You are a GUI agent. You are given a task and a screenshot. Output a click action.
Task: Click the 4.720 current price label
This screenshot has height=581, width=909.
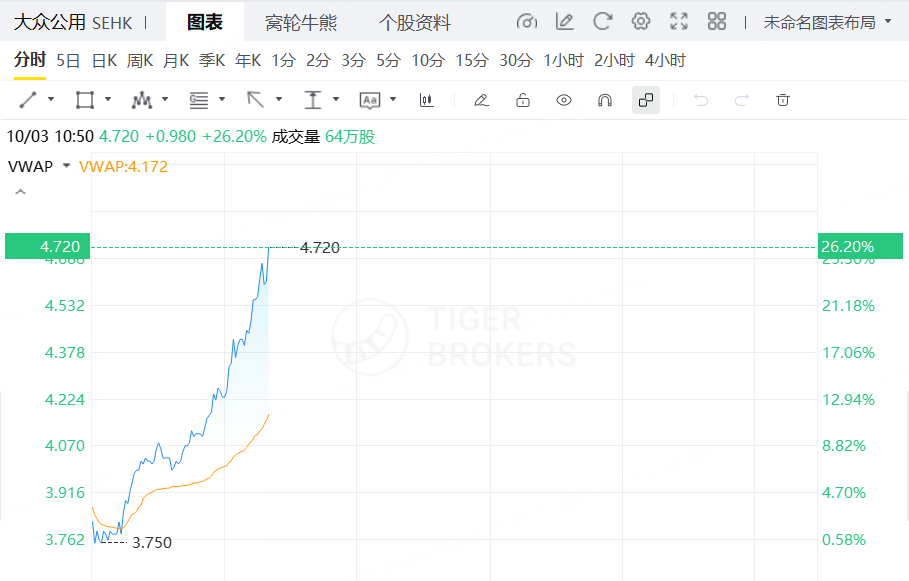tap(47, 246)
